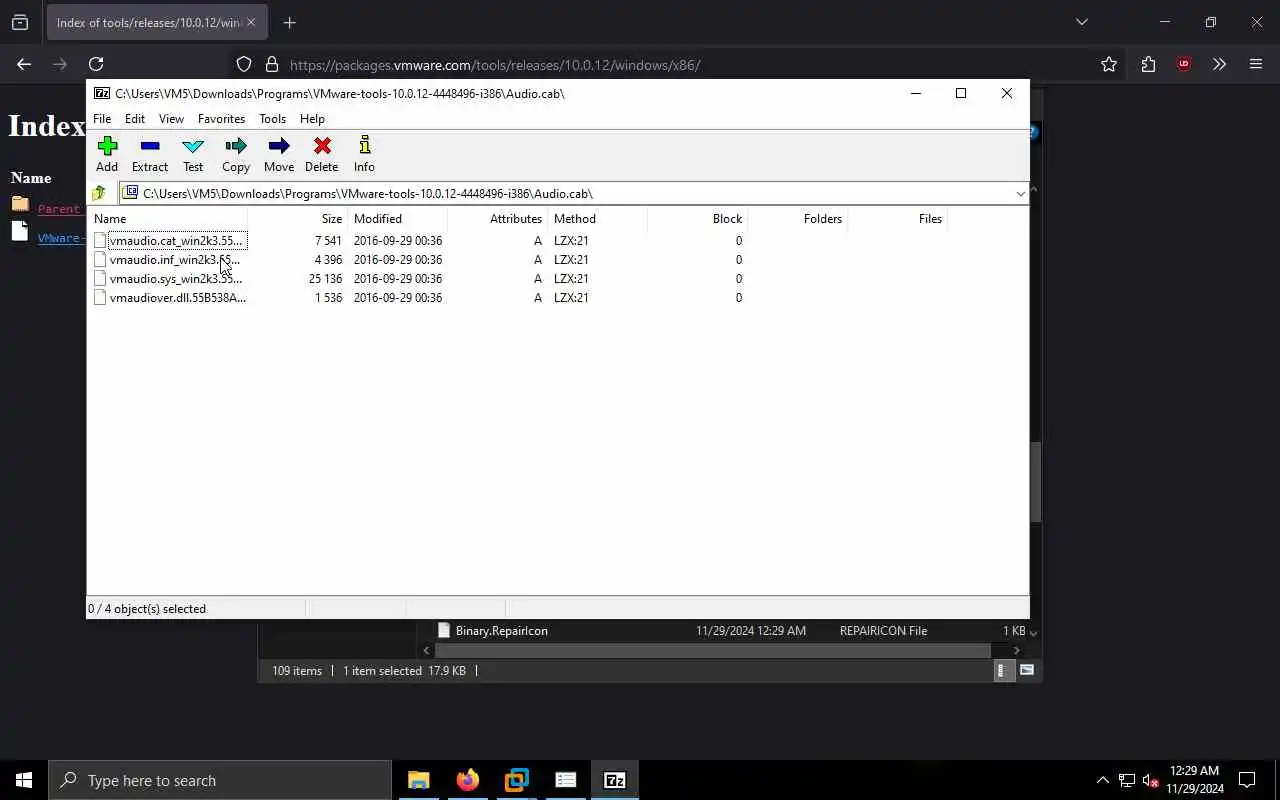Click the Add toolbar icon in 7-Zip
The height and width of the screenshot is (800, 1280).
click(x=107, y=154)
